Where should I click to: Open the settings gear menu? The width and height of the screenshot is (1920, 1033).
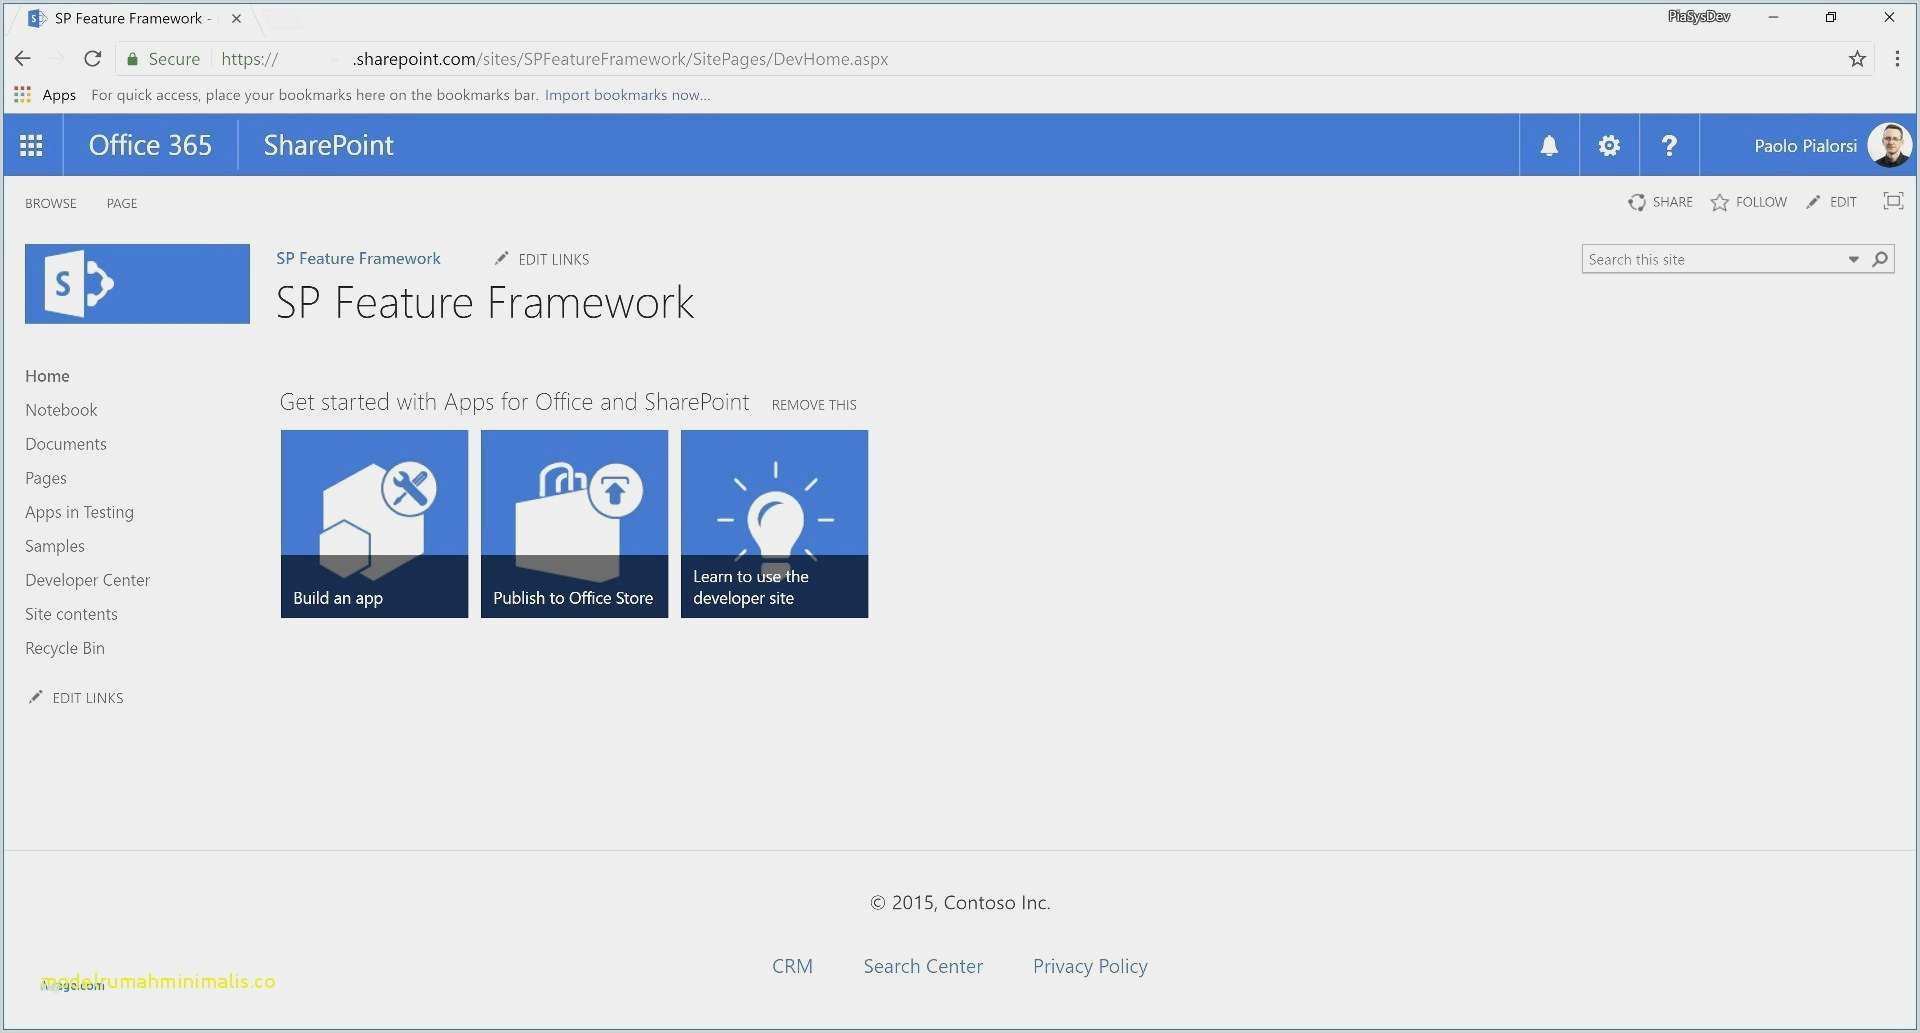coord(1609,146)
